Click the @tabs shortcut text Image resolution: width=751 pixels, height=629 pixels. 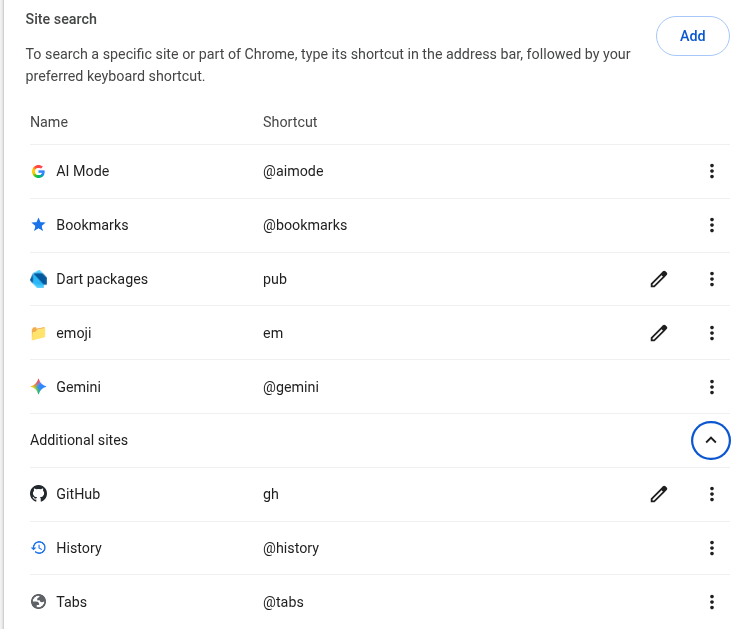click(283, 602)
